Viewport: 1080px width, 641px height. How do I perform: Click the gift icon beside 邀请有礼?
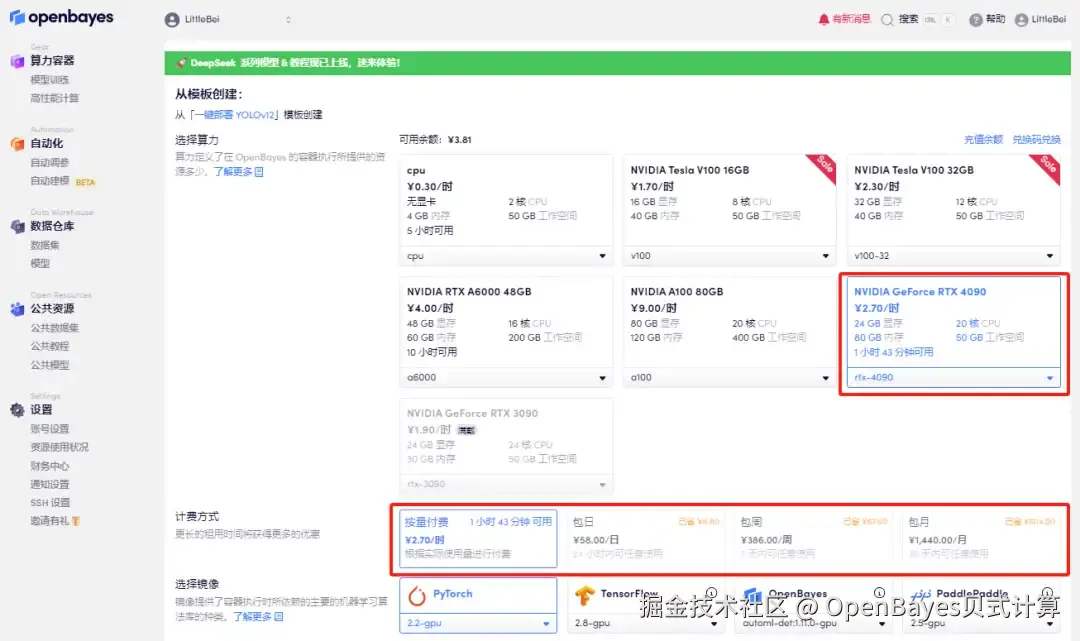pos(76,521)
